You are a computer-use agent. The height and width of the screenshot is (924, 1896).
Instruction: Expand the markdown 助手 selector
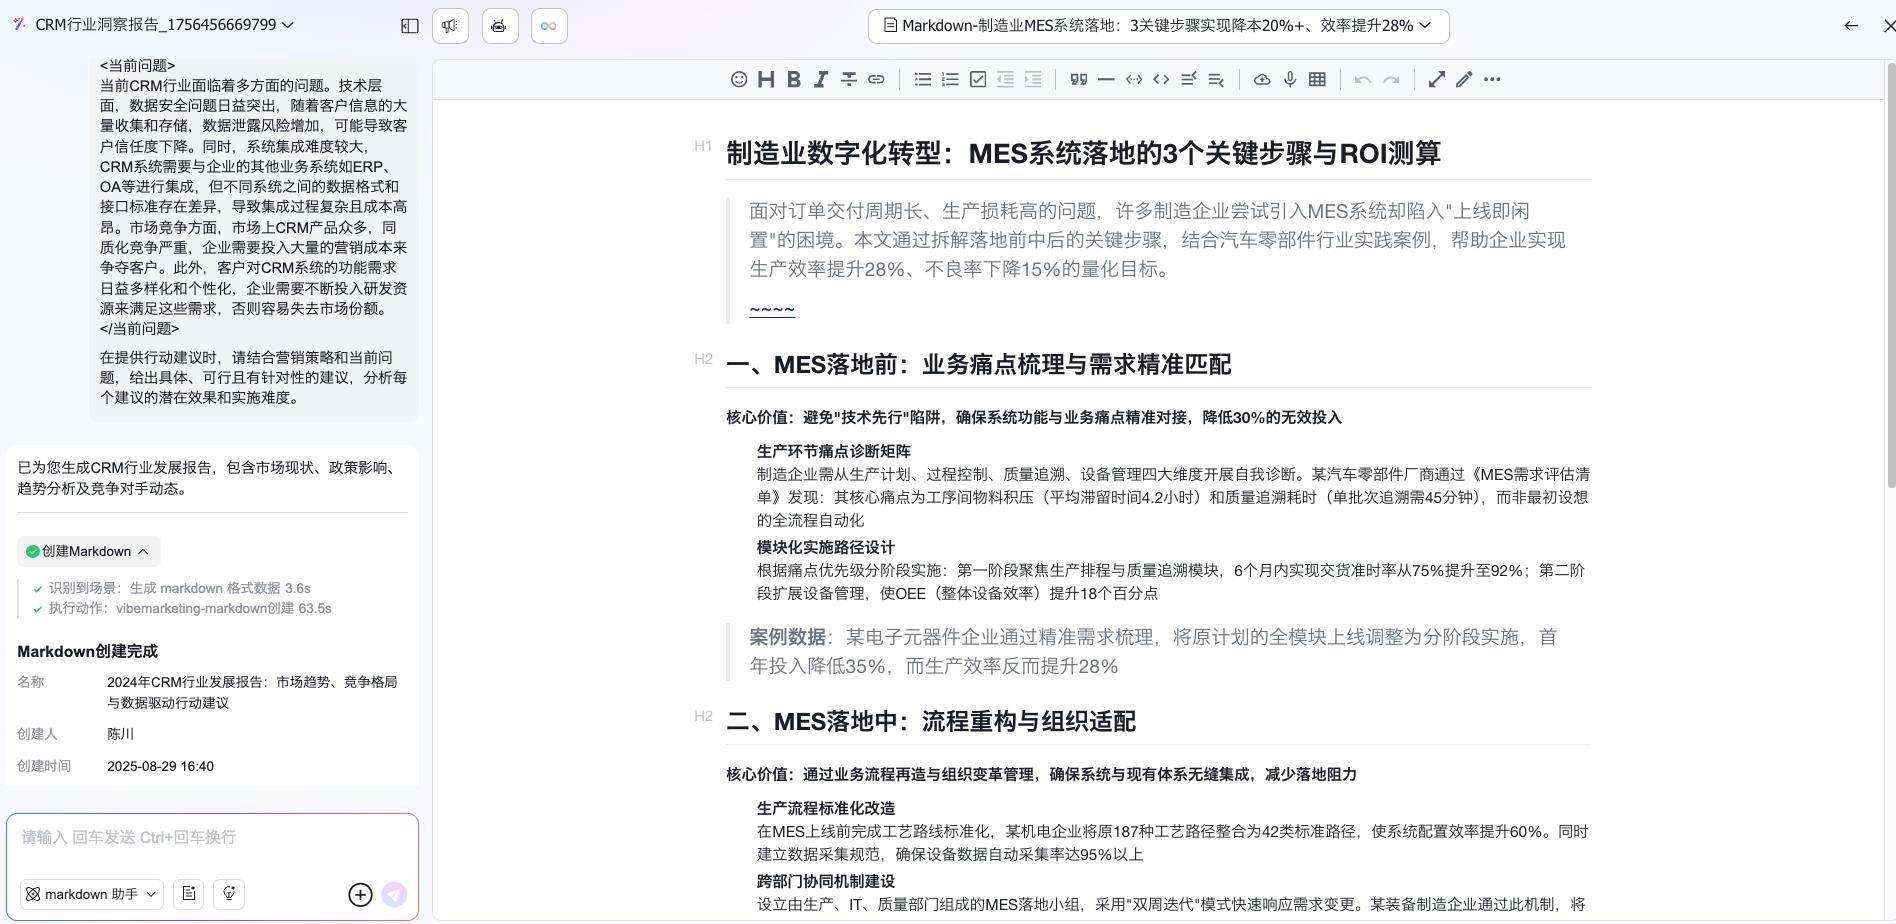[x=91, y=894]
